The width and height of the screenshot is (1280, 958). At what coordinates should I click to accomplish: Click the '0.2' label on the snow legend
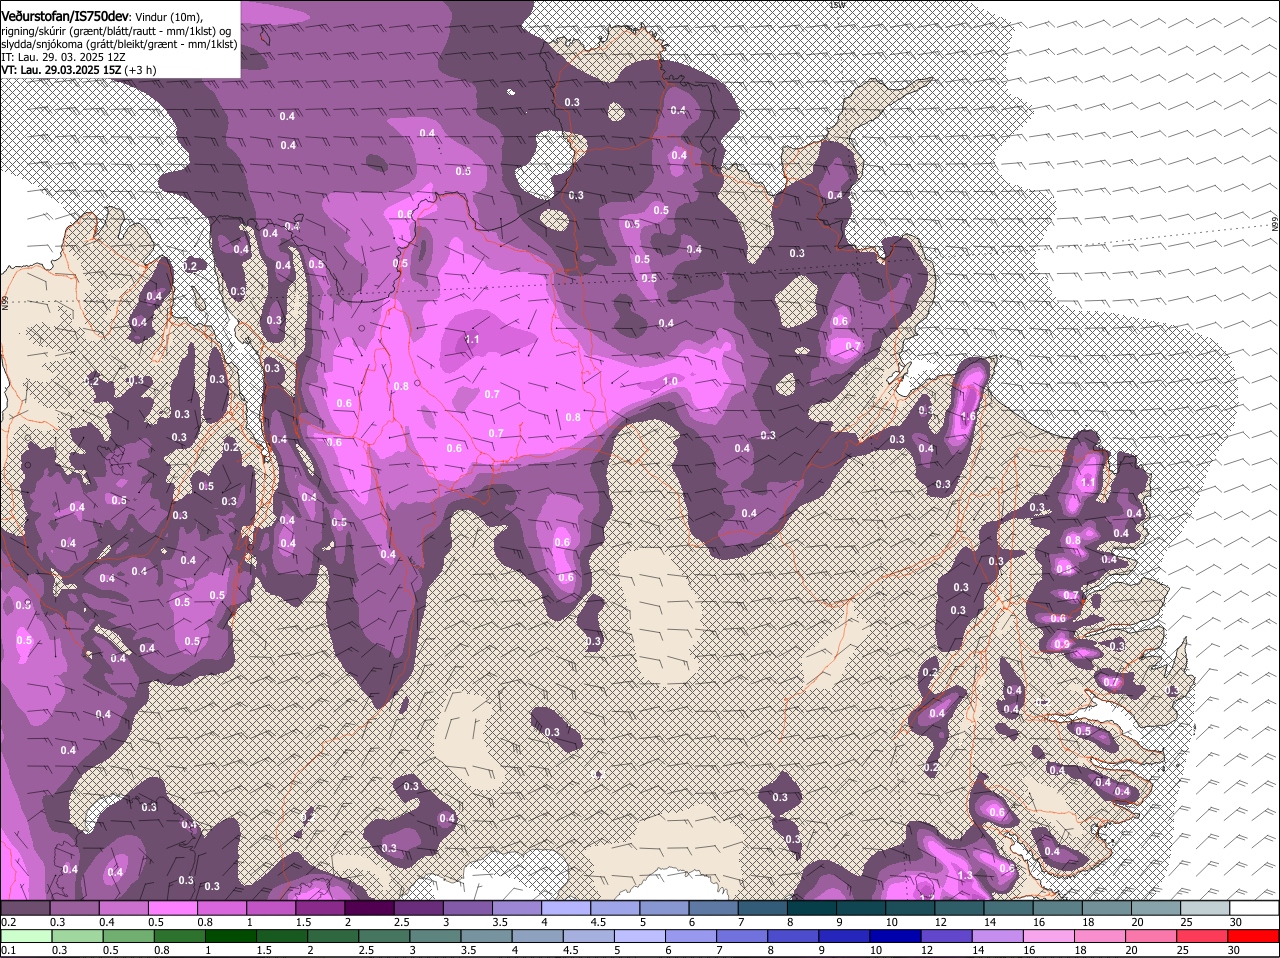click(x=8, y=922)
